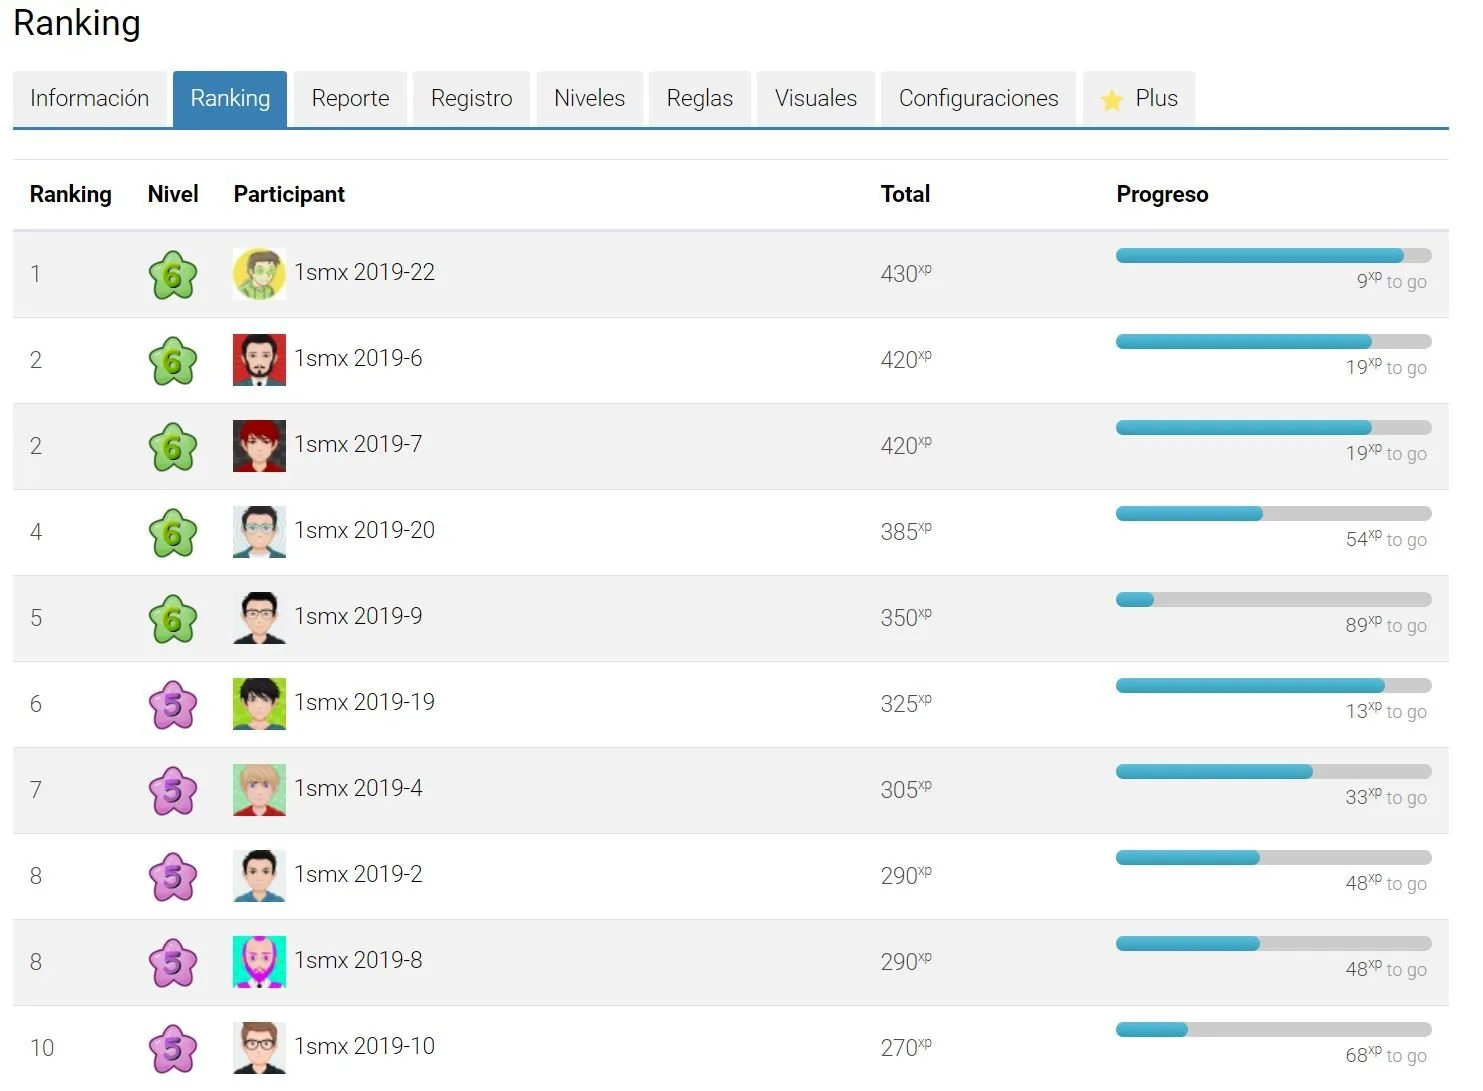Open the Registro tab

(x=472, y=99)
